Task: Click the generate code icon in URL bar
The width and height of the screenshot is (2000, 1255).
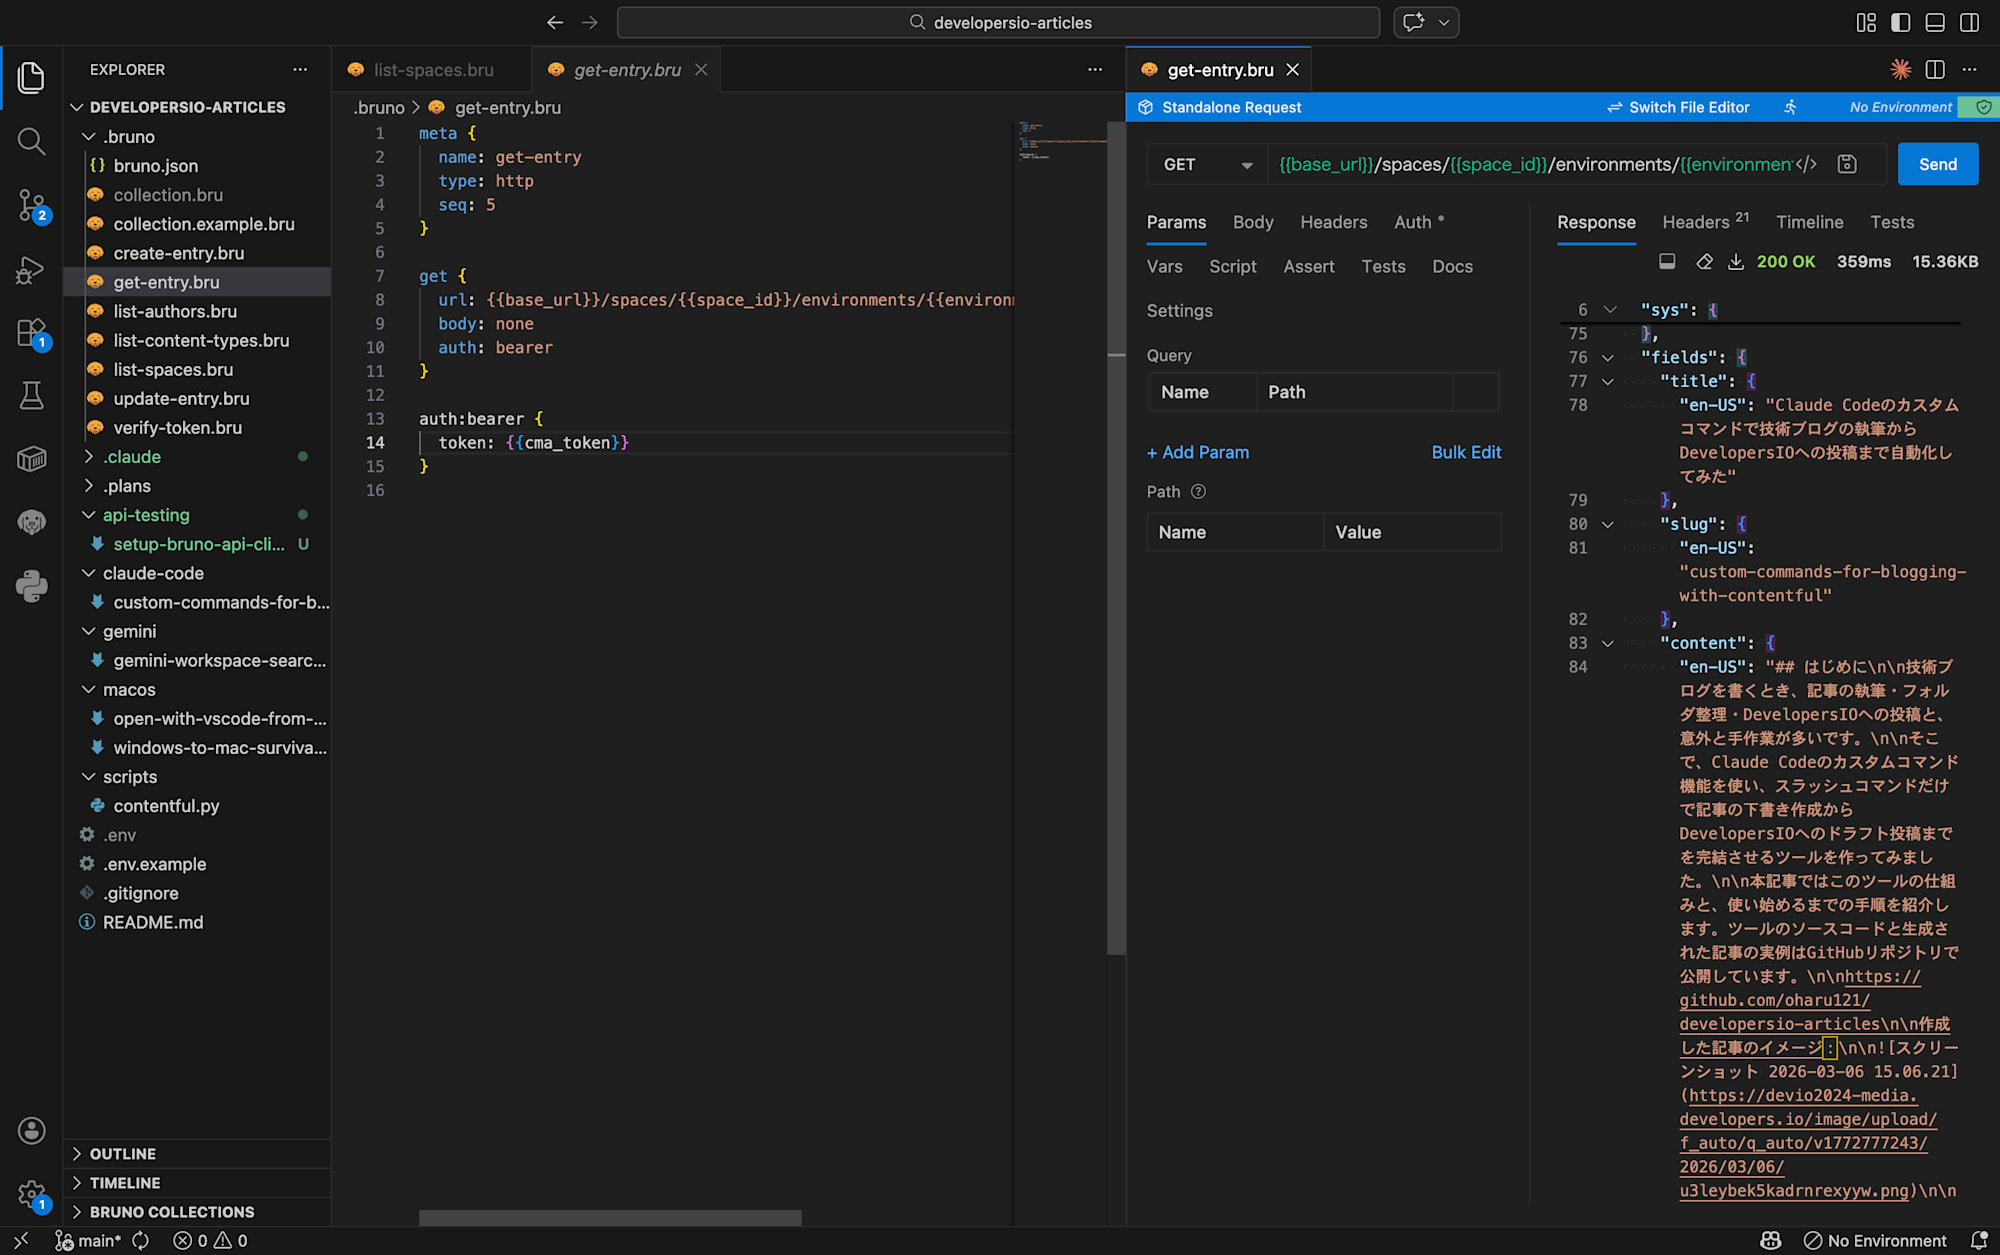Action: click(x=1806, y=164)
